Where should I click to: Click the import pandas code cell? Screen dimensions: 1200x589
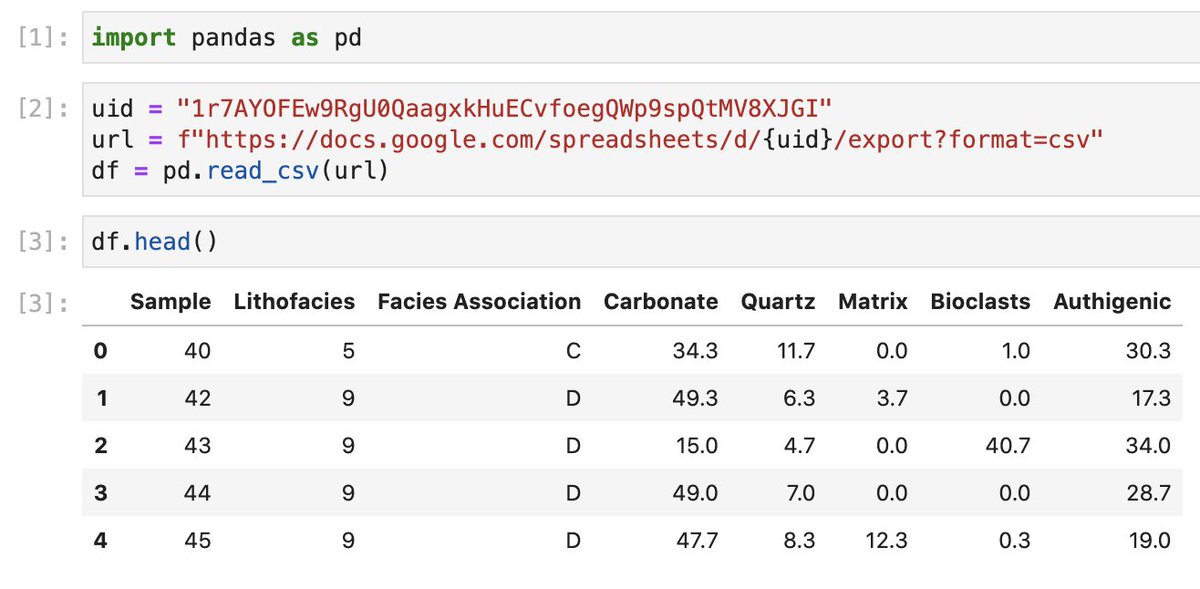pyautogui.click(x=640, y=38)
